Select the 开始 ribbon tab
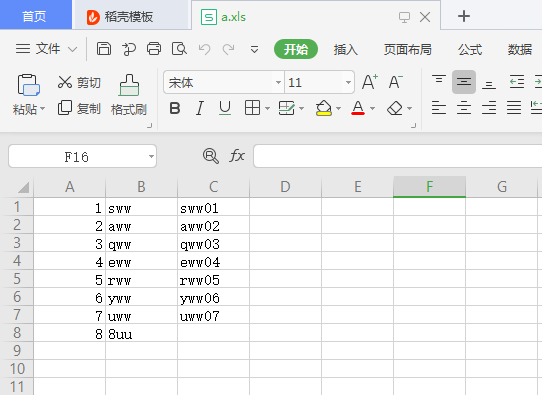The image size is (542, 395). pos(296,49)
